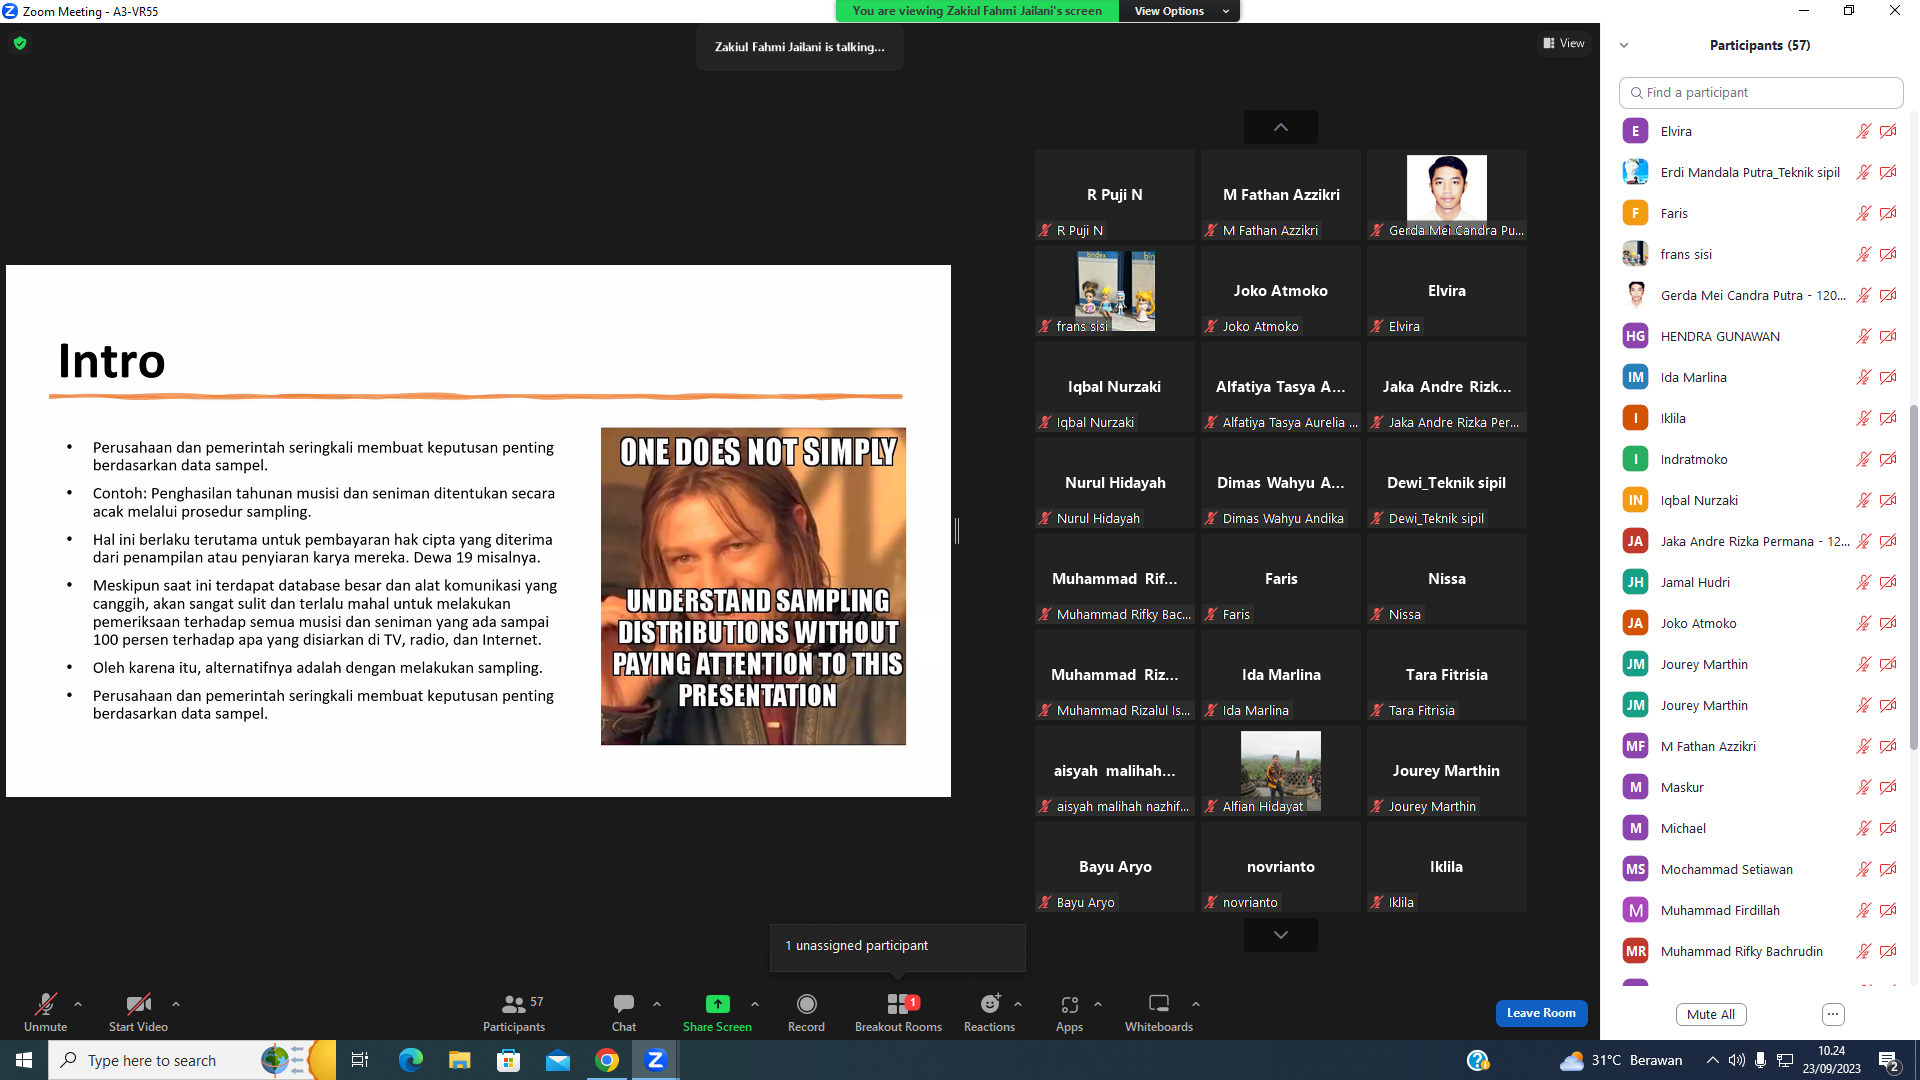Show hidden system tray icons
Screen dimensions: 1920x1080
1712,1060
